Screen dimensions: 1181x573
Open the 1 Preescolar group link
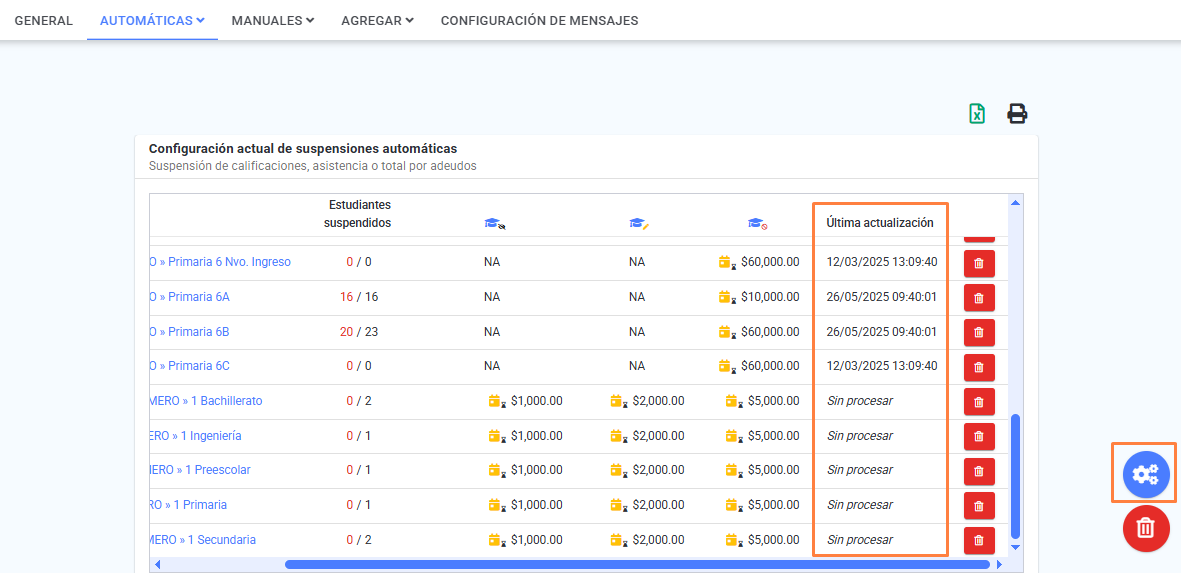pos(200,470)
